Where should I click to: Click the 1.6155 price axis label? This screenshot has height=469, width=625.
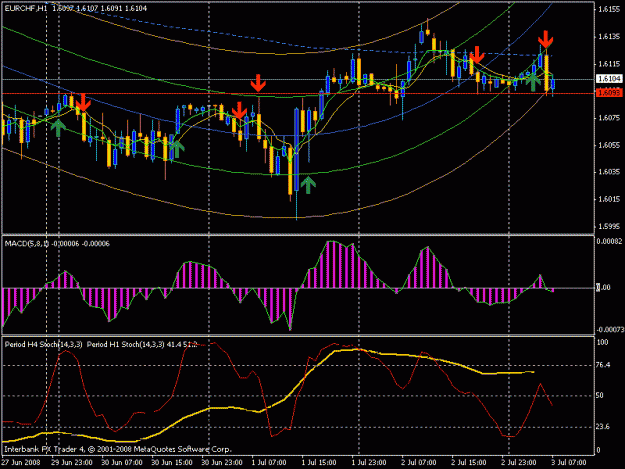point(609,9)
